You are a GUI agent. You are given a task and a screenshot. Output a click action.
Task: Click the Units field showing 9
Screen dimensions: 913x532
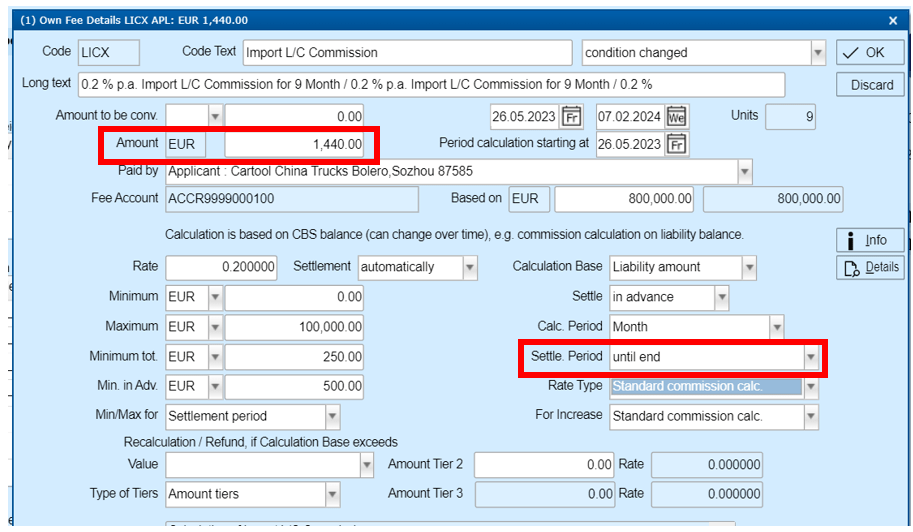coord(790,116)
